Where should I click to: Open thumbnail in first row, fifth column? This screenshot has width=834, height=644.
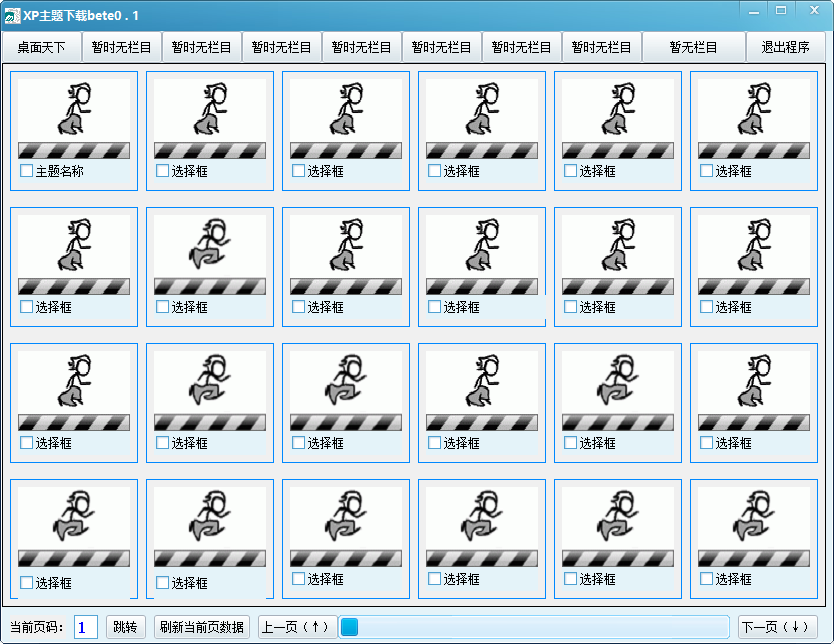(618, 119)
